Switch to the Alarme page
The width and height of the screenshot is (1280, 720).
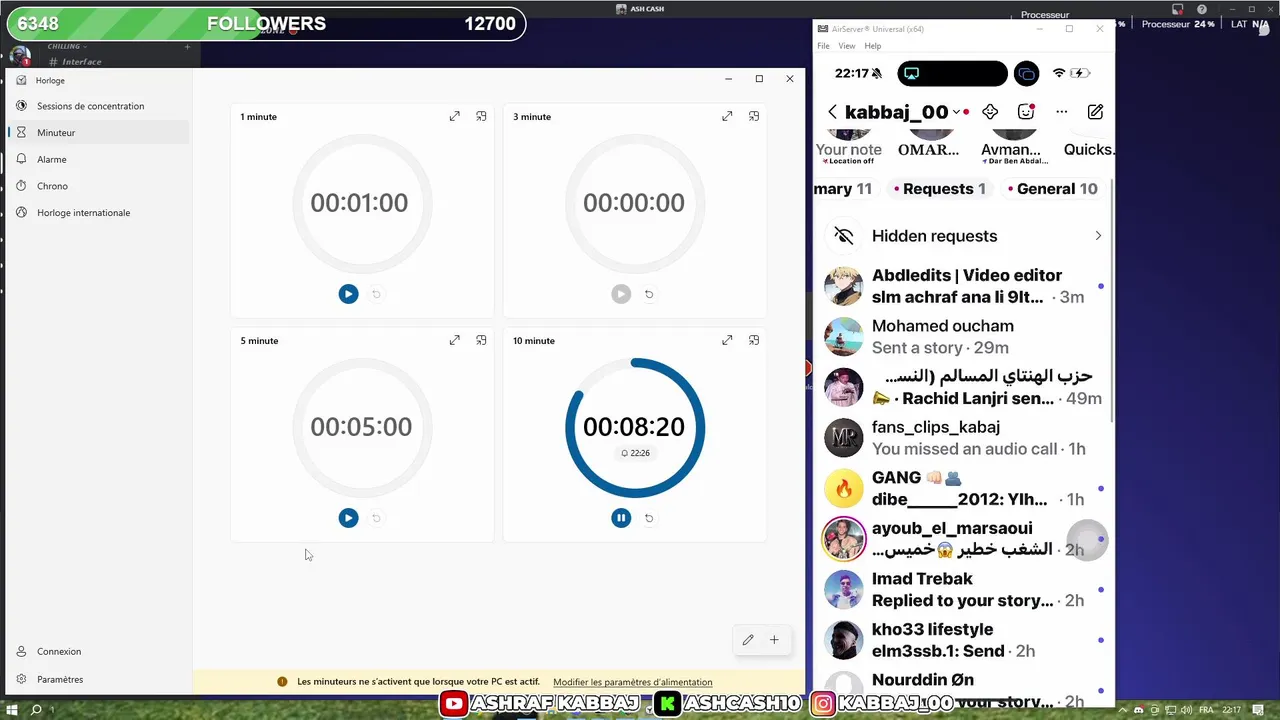(x=98, y=159)
